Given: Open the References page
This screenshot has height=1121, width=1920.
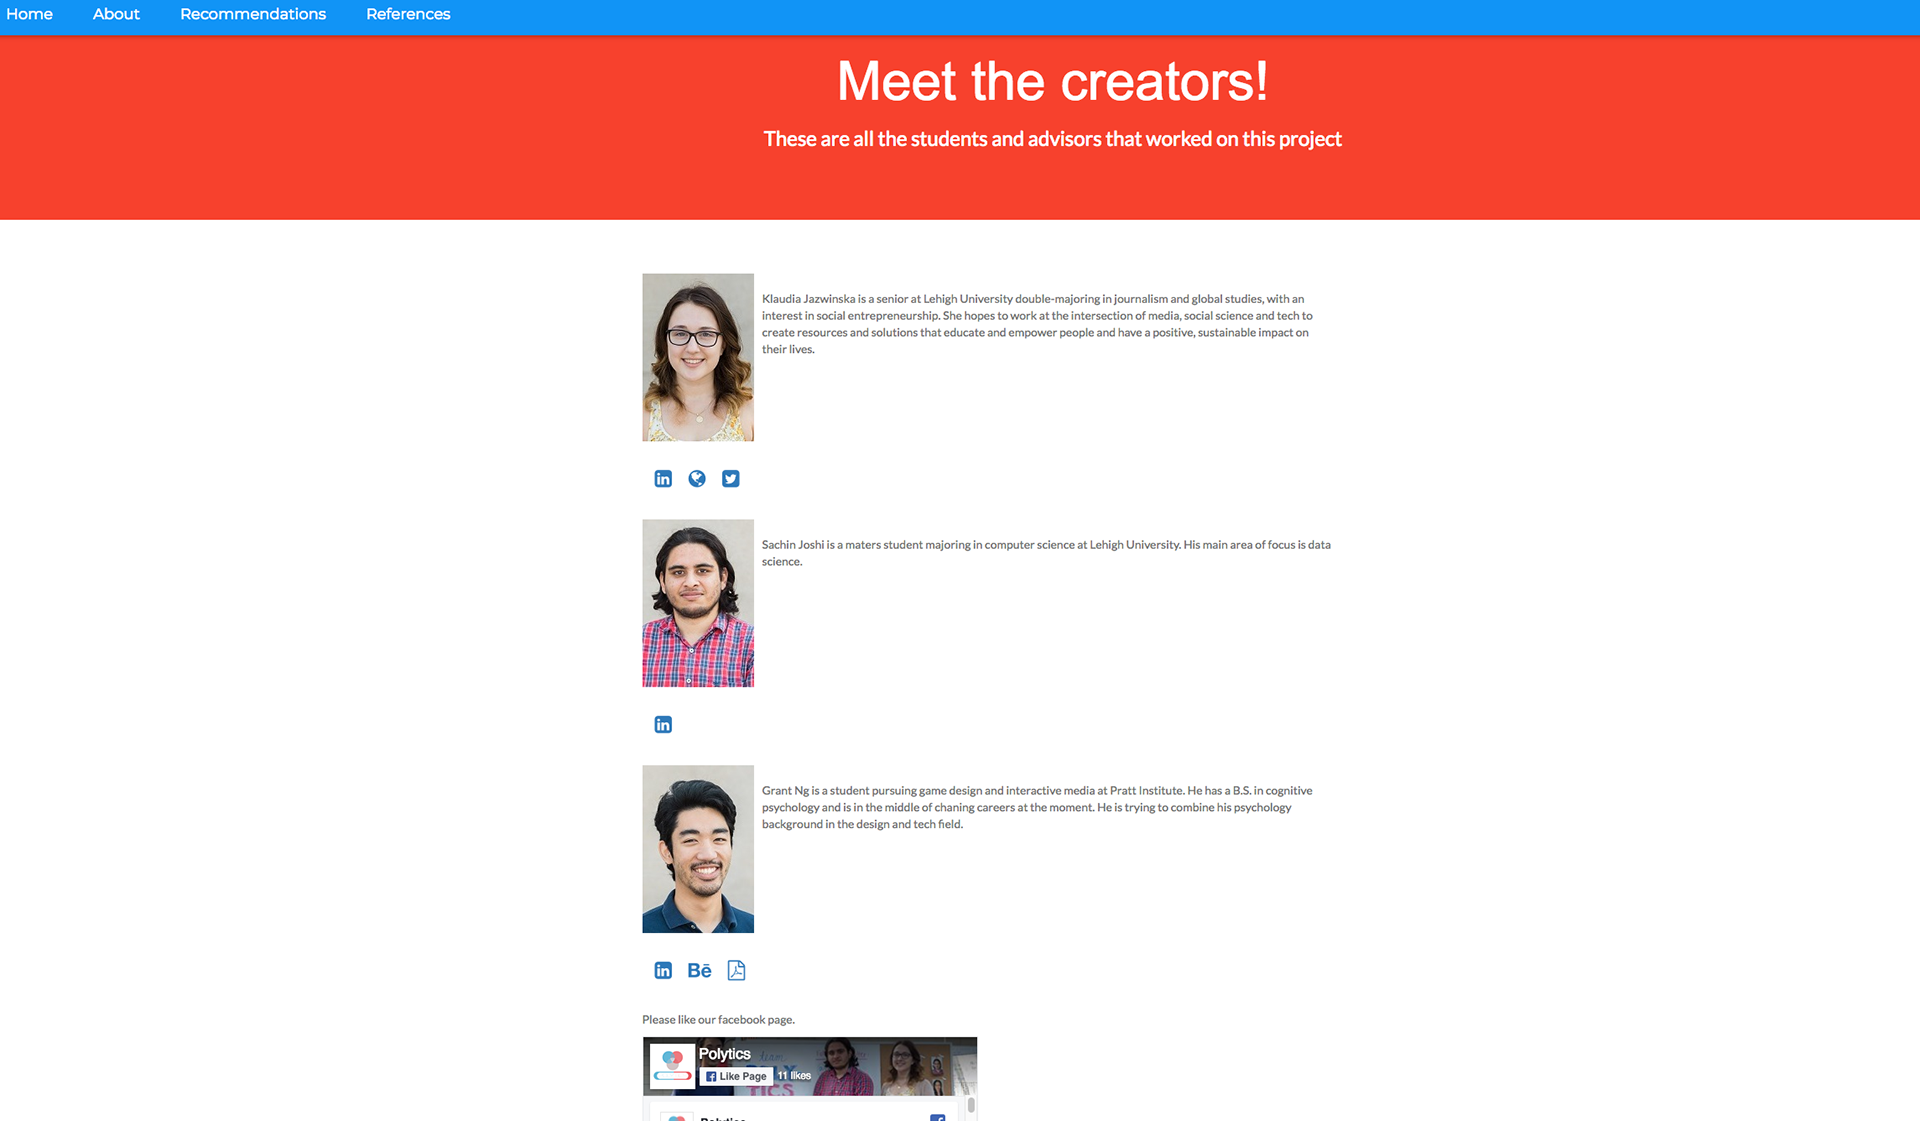Looking at the screenshot, I should (408, 14).
